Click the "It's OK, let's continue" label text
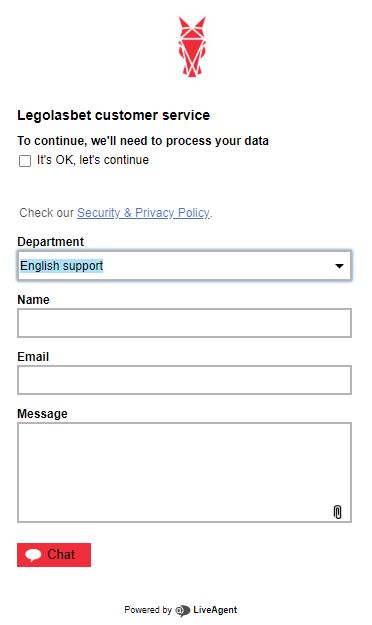This screenshot has width=372, height=625. (93, 160)
